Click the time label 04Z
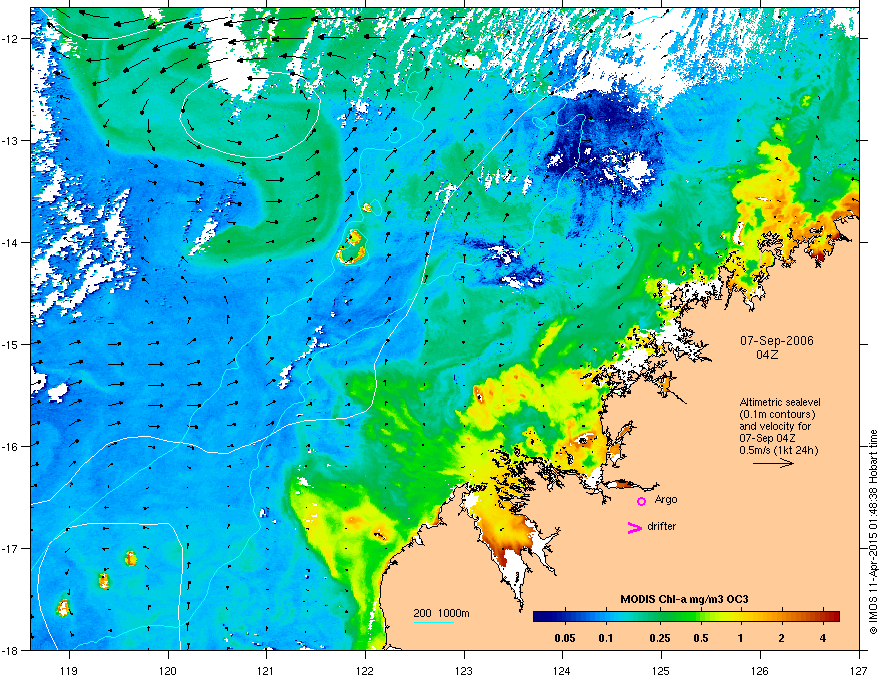The width and height of the screenshot is (880, 680). pos(767,355)
